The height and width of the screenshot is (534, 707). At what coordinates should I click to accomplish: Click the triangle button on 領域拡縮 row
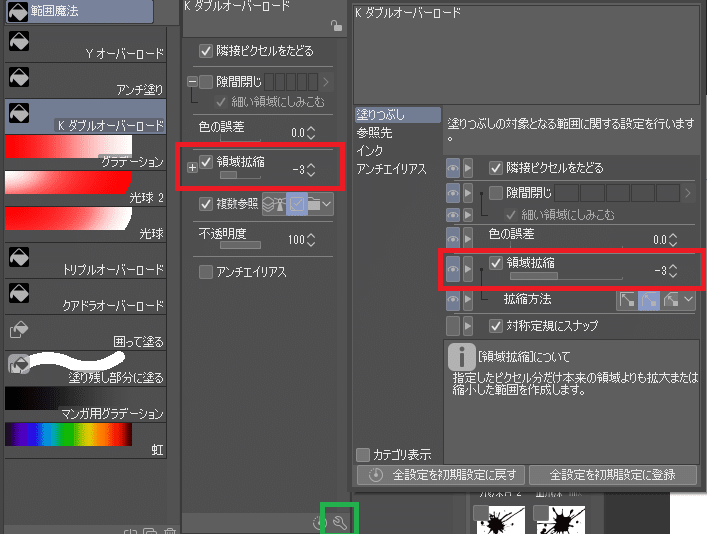(x=468, y=269)
